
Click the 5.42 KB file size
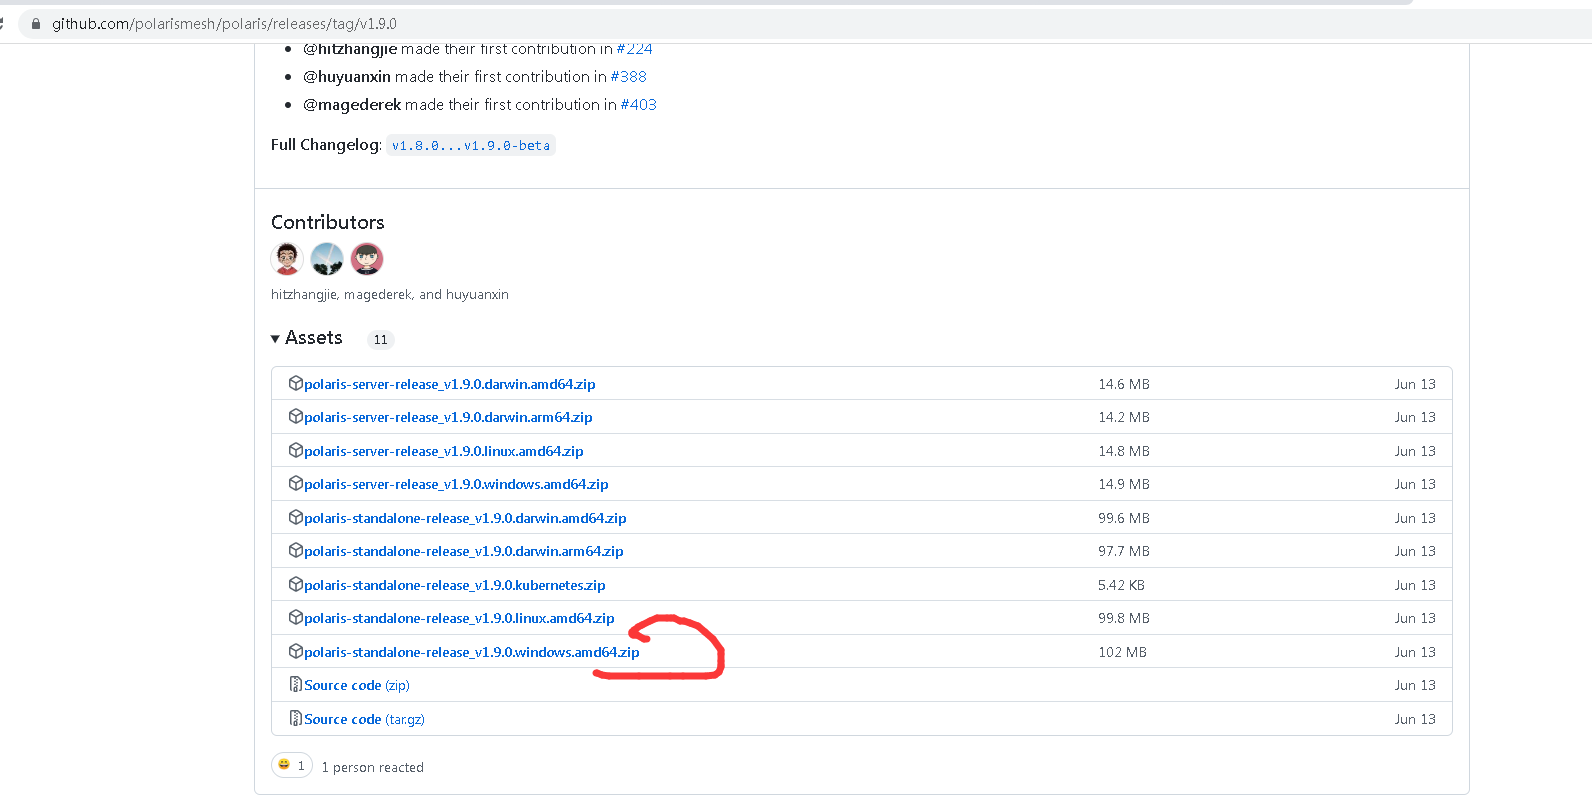coord(1121,585)
